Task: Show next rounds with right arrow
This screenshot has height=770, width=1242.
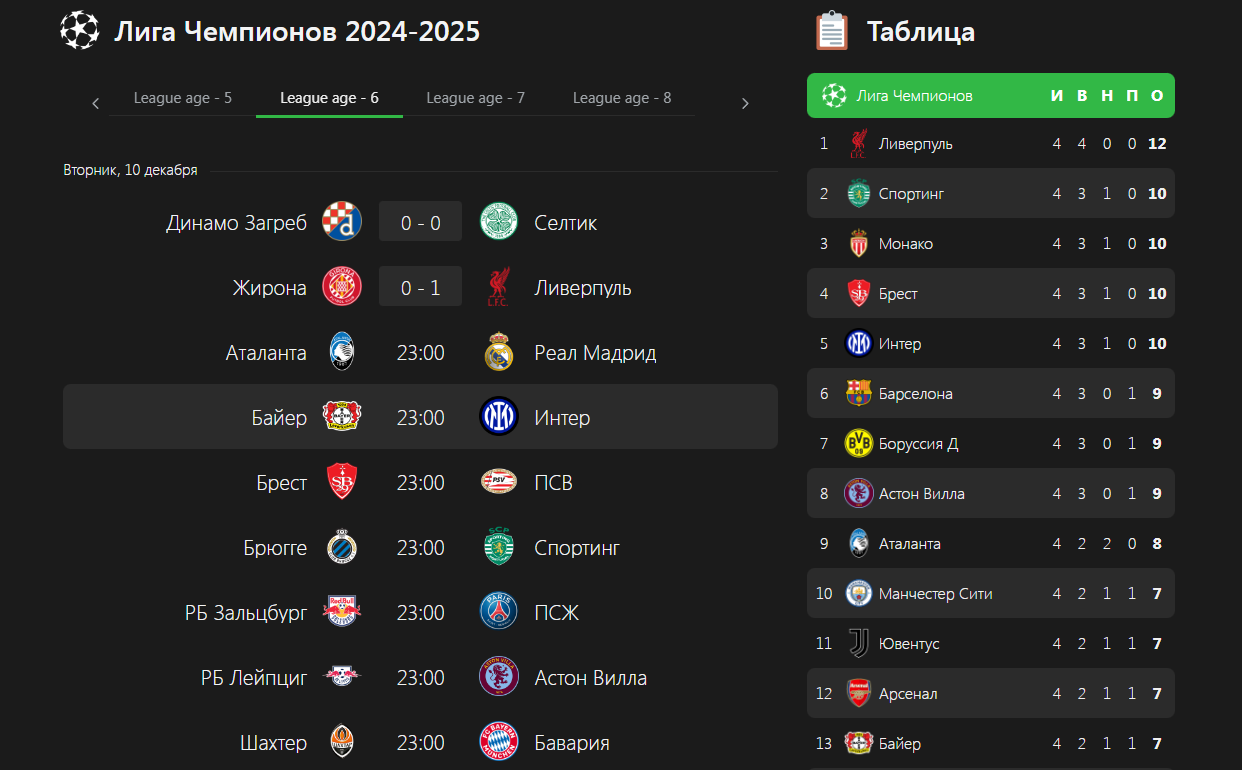Action: click(745, 103)
